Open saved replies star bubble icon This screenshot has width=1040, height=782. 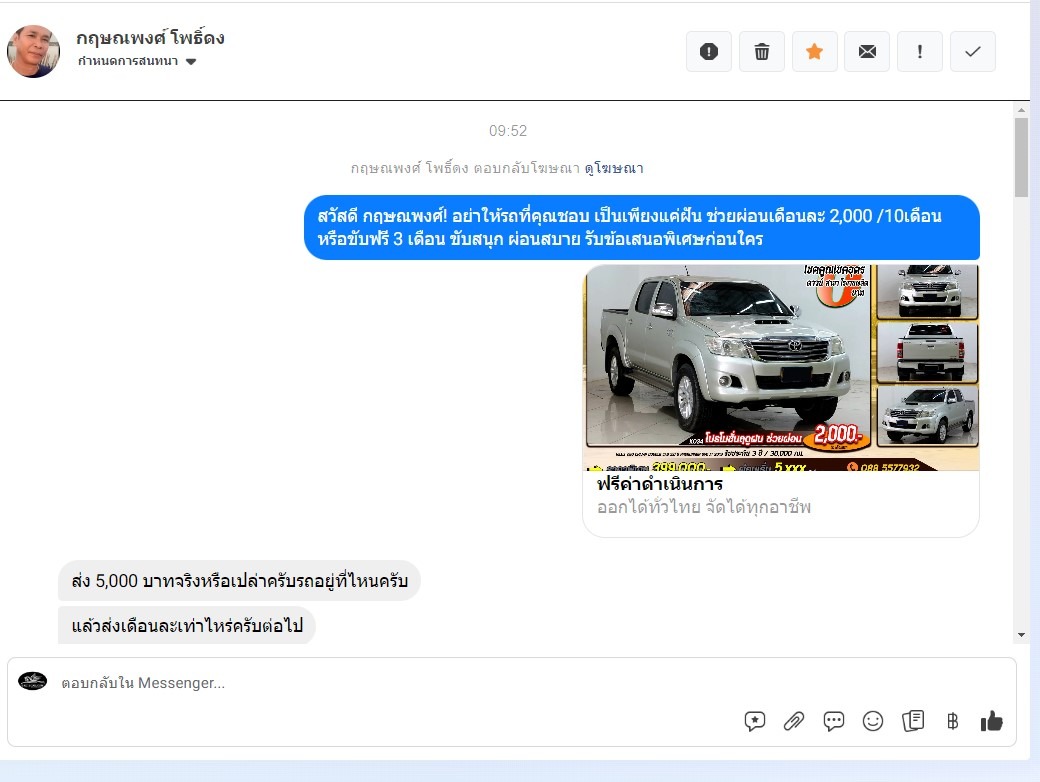755,721
